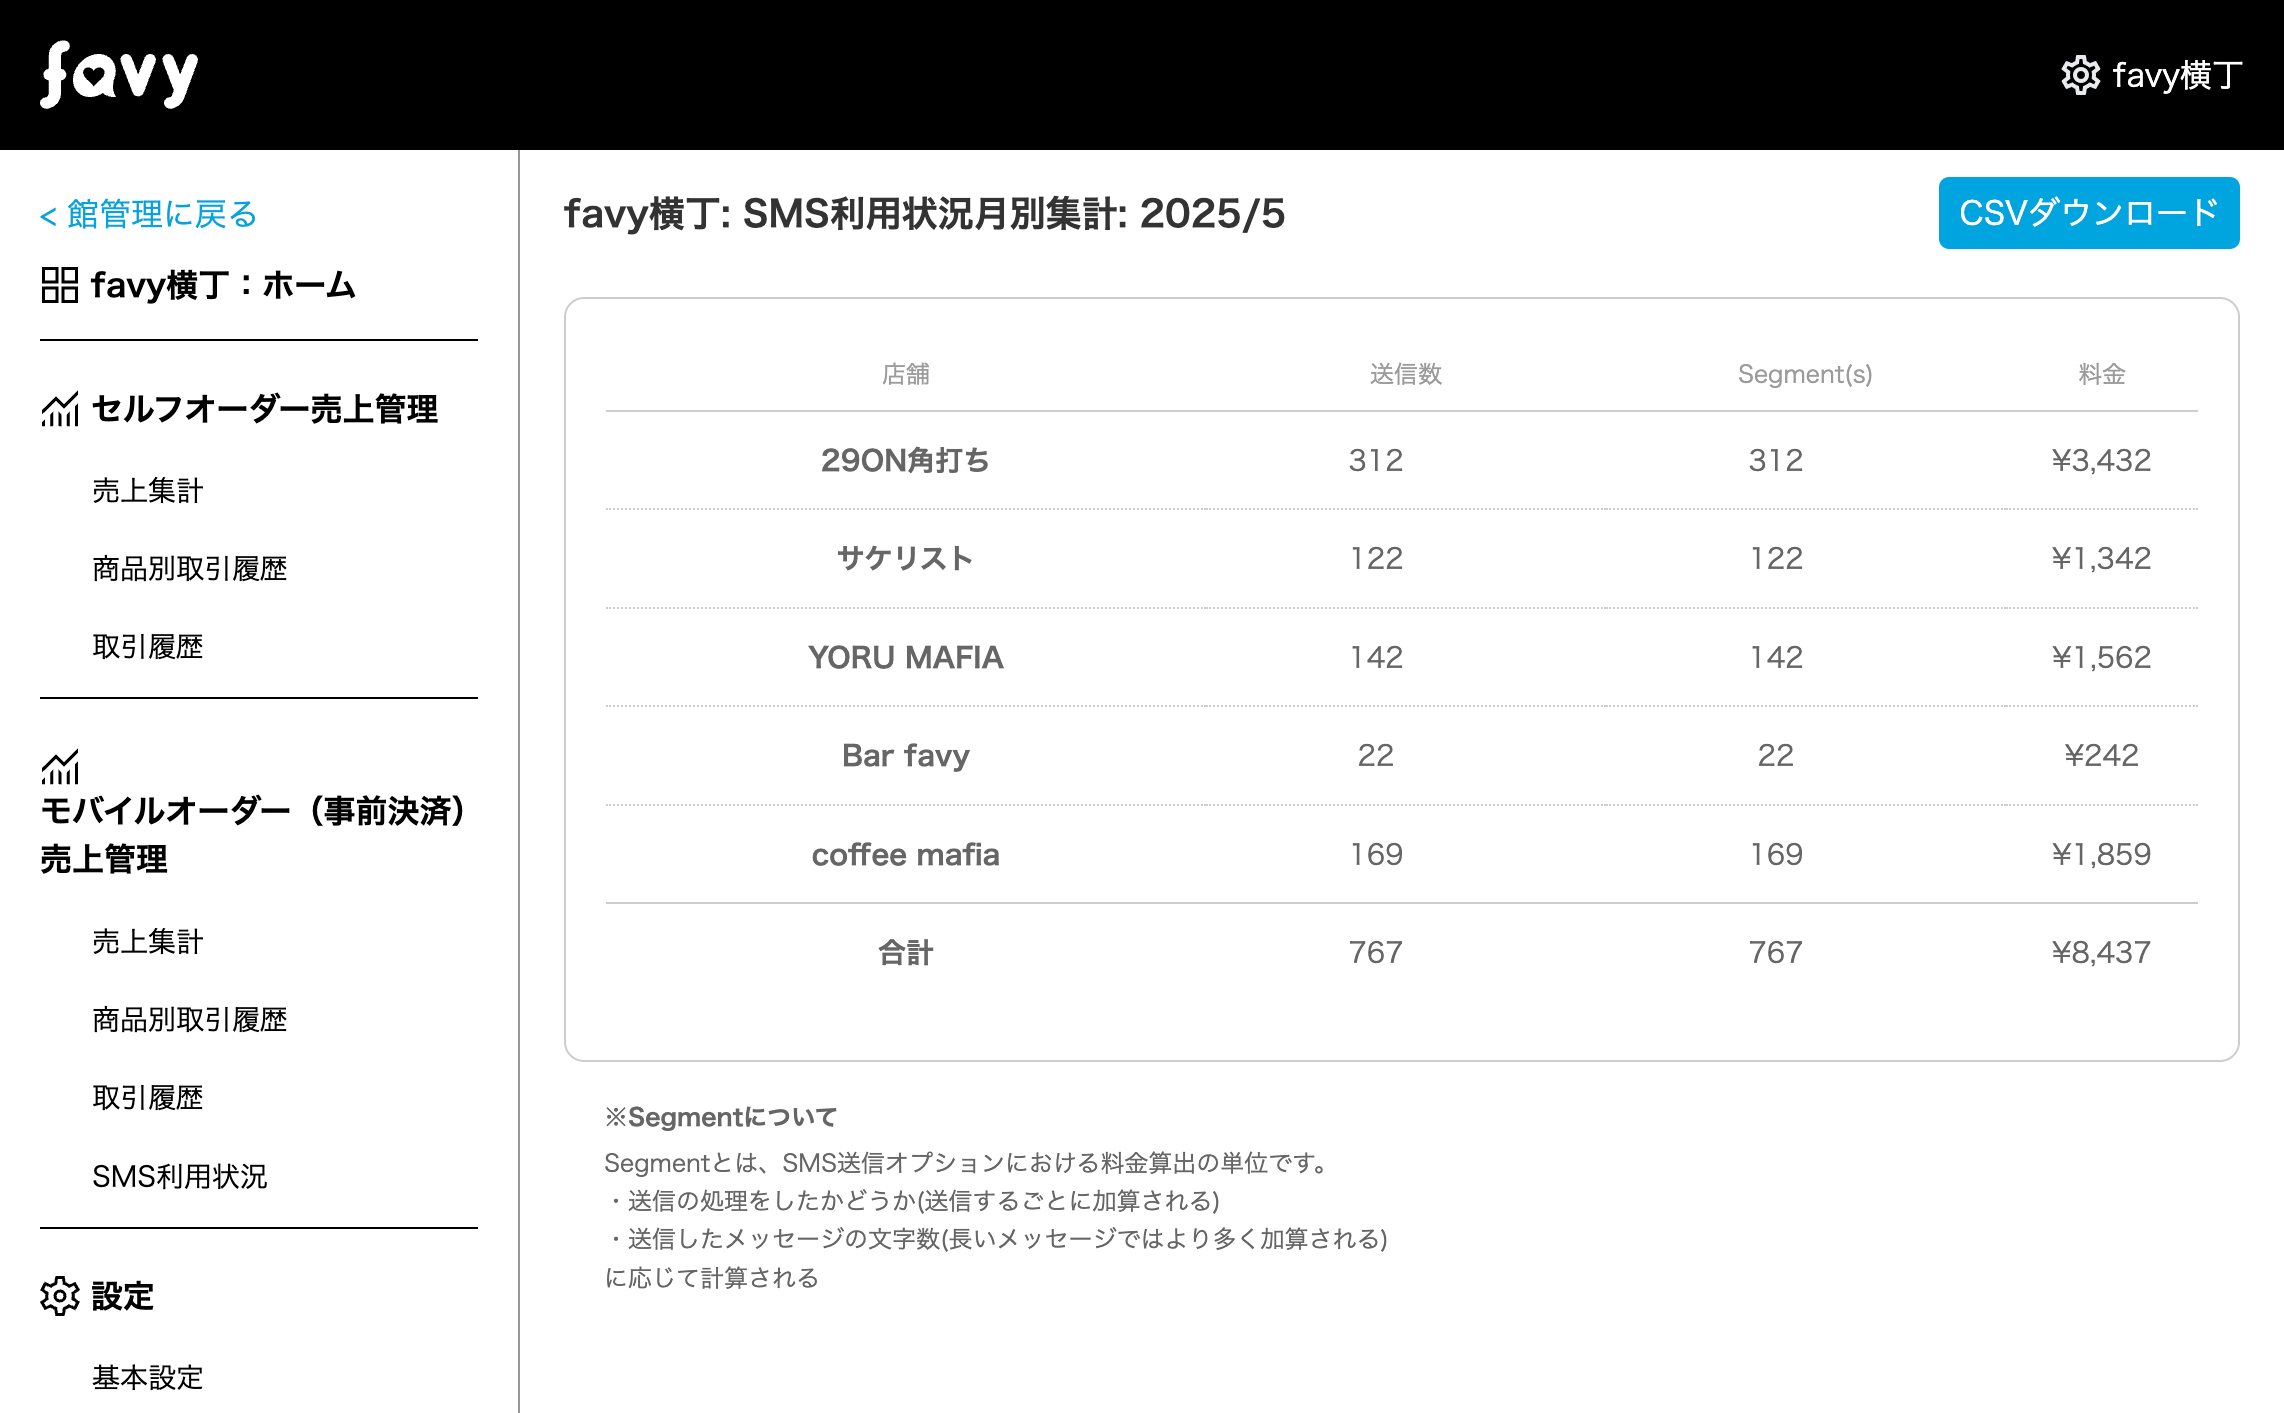Select 商品別取引履歴 under セルフオーダー売上管理

pos(190,569)
